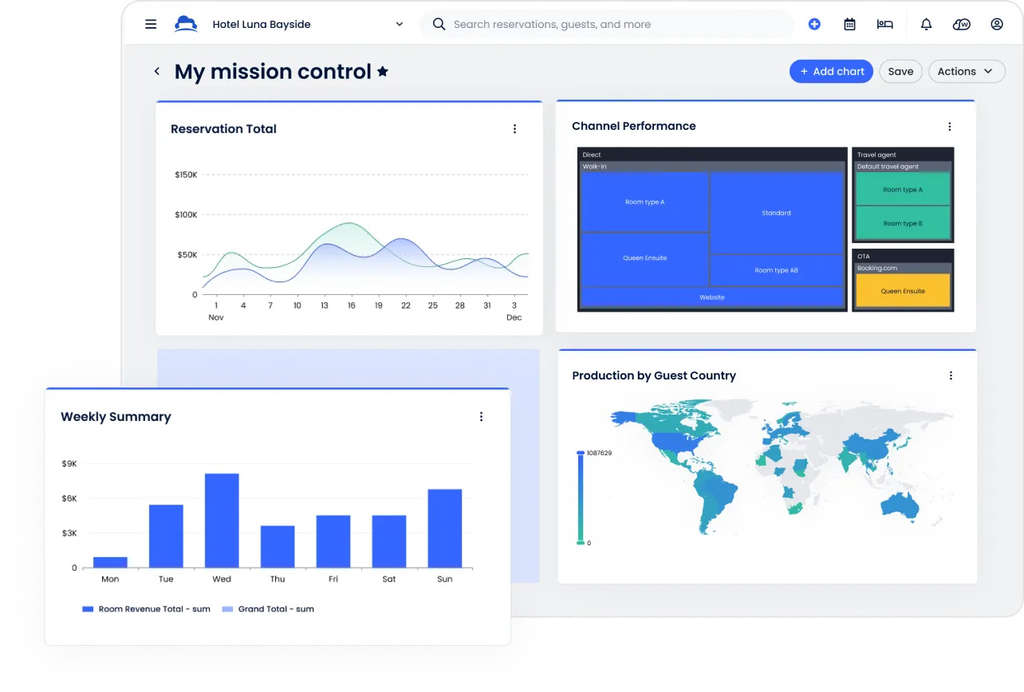The height and width of the screenshot is (692, 1024).
Task: Open the hamburger navigation menu
Action: (x=151, y=24)
